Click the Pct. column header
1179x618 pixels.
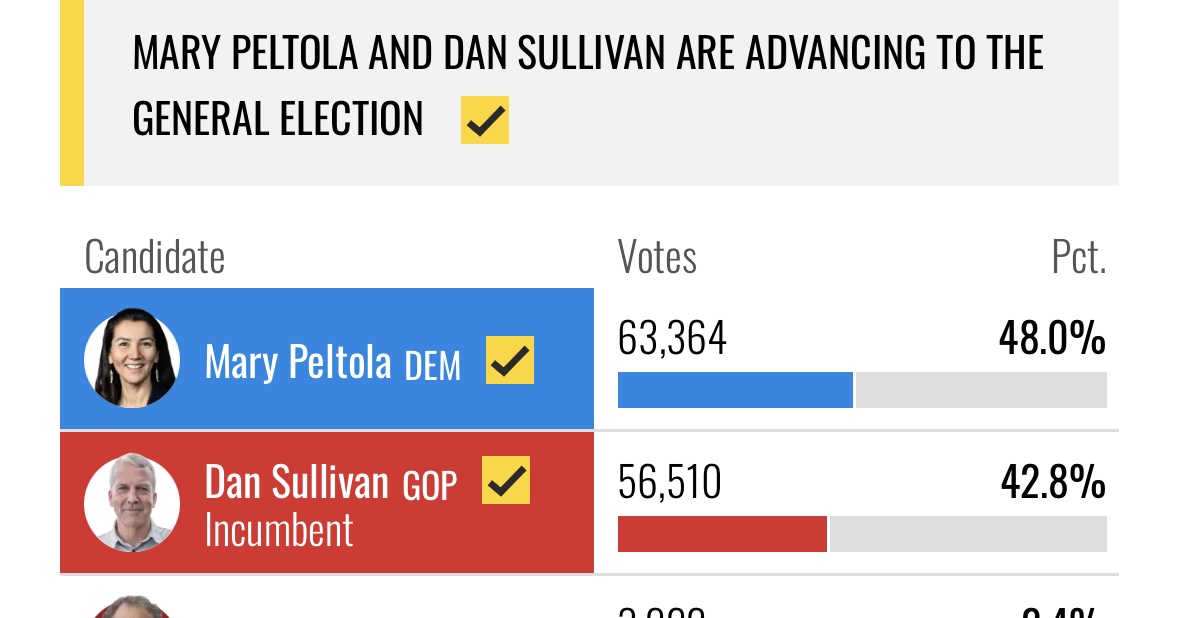coord(1079,257)
